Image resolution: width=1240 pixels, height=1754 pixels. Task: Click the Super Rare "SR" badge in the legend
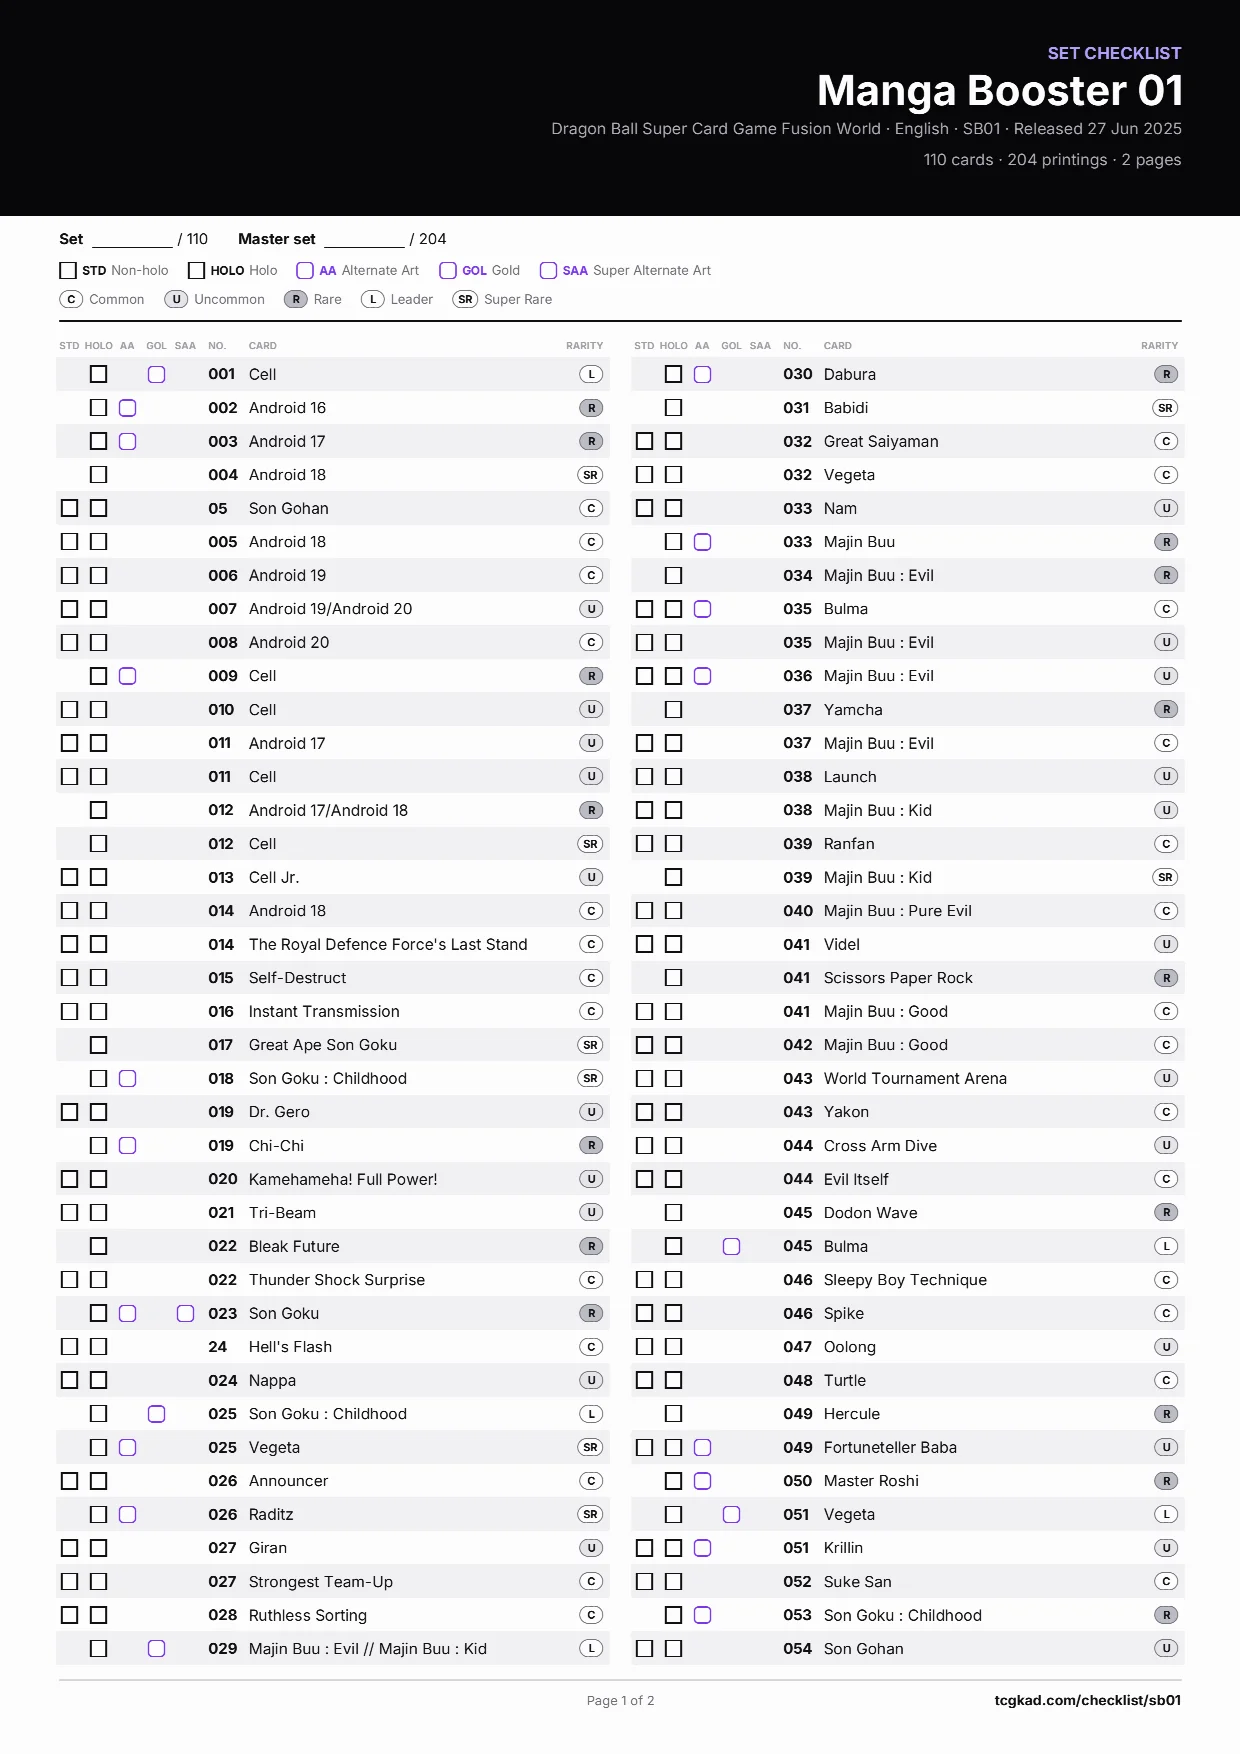point(465,299)
